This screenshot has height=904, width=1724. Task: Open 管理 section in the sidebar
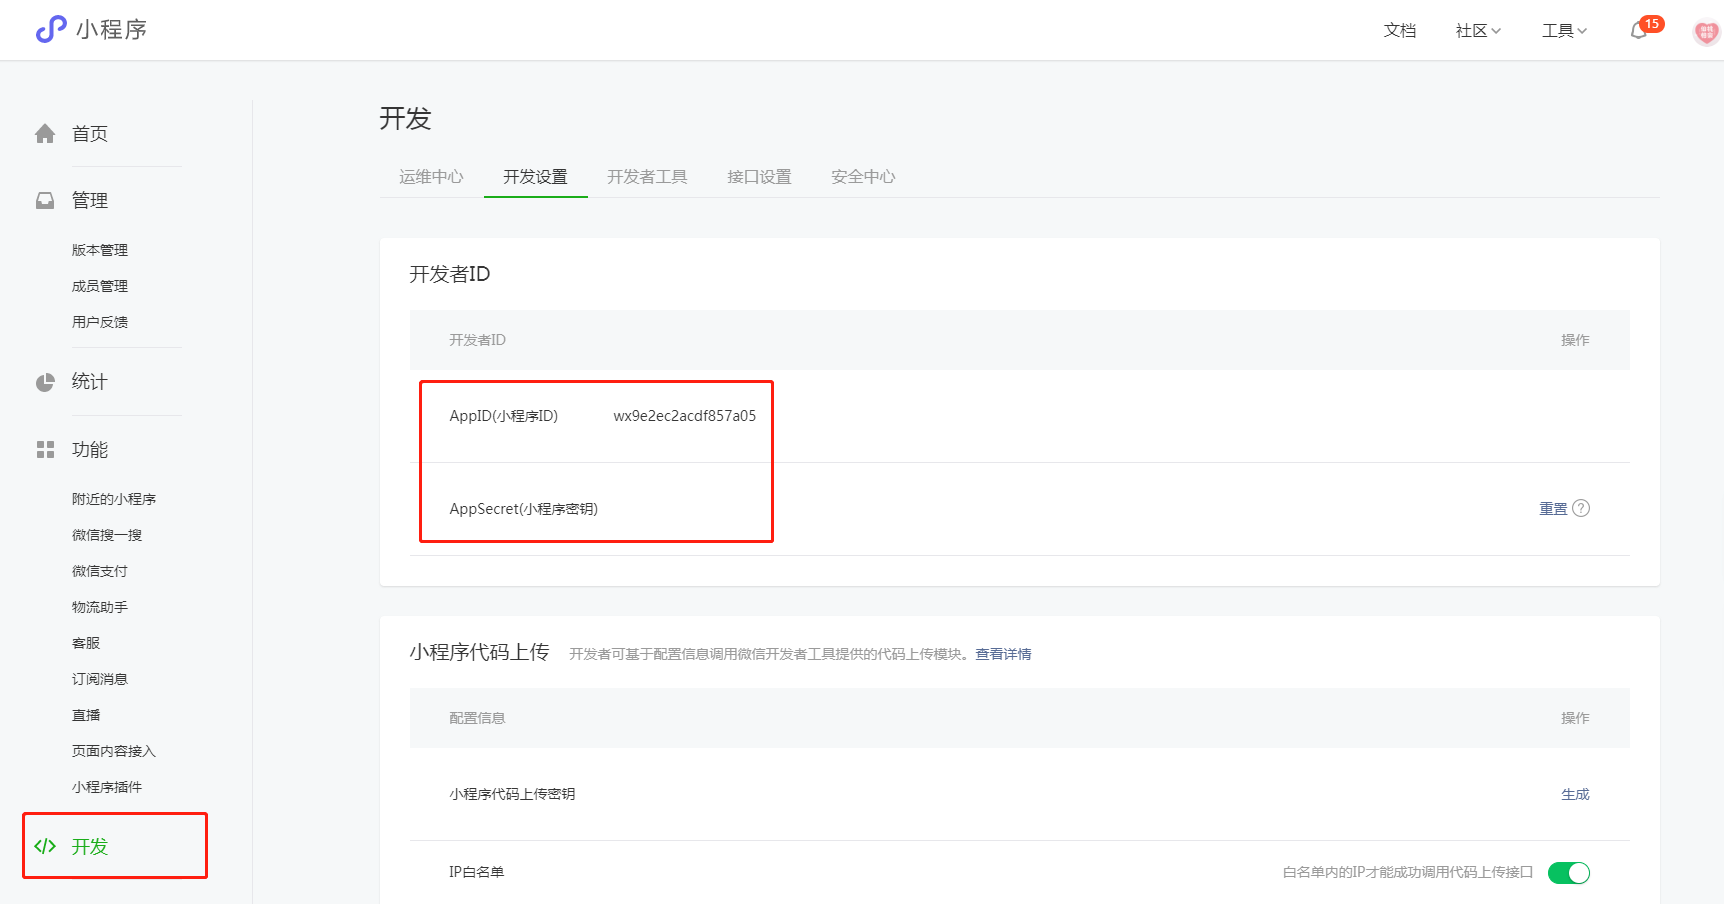pyautogui.click(x=90, y=201)
